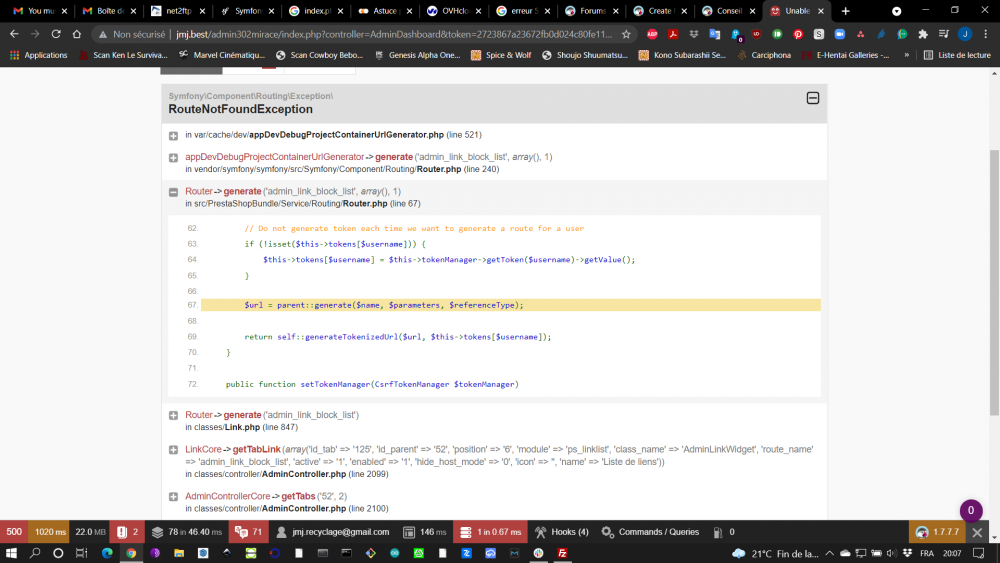Open the Symfony version 1.7.7.7 panel
Image resolution: width=1000 pixels, height=563 pixels.
[x=937, y=532]
